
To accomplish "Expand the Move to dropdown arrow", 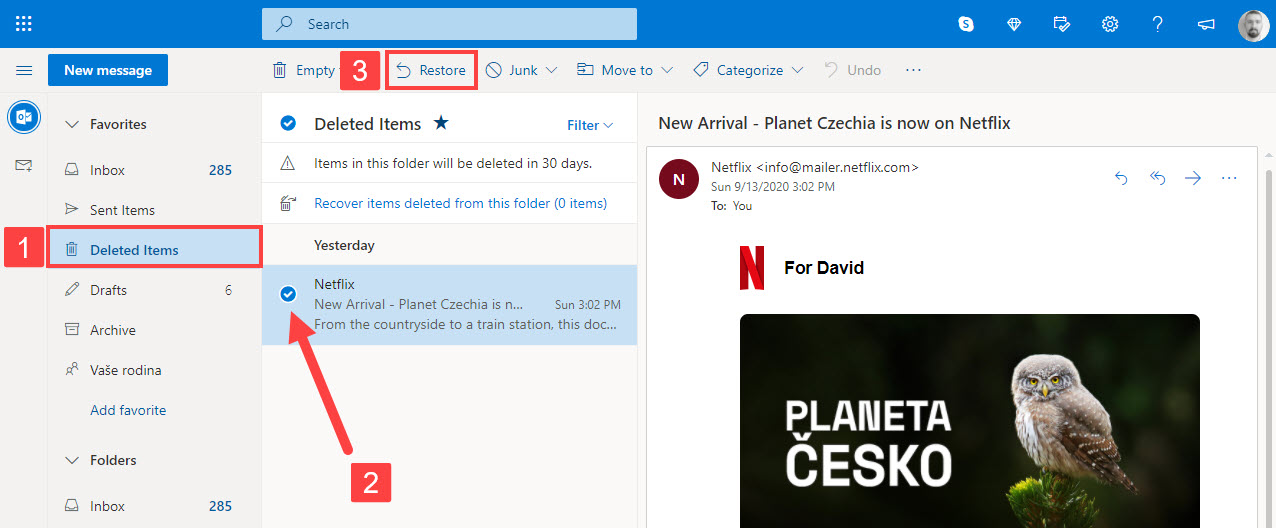I will 667,70.
